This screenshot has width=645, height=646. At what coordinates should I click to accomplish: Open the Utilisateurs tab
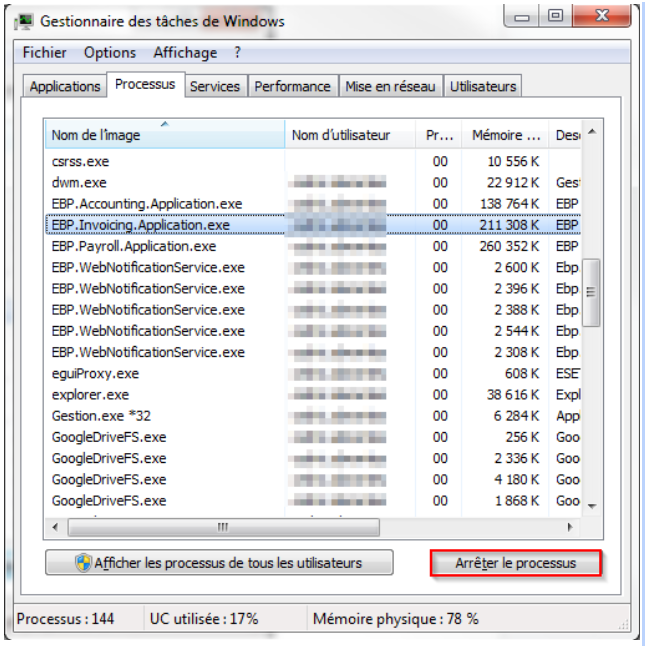(x=483, y=86)
